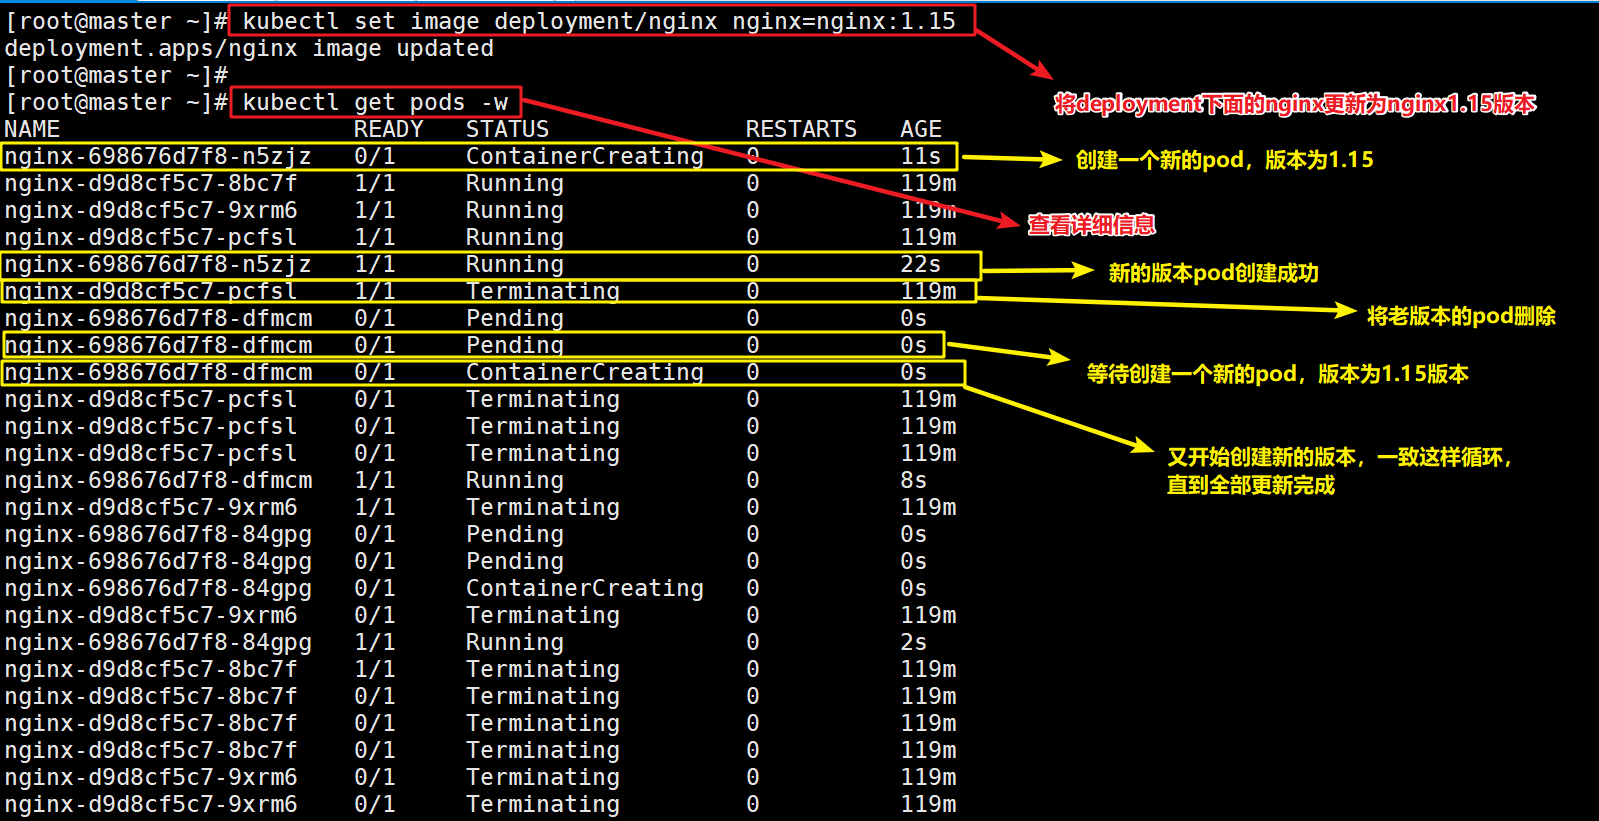Click the RESTARTS column header
This screenshot has width=1599, height=821.
click(x=801, y=129)
